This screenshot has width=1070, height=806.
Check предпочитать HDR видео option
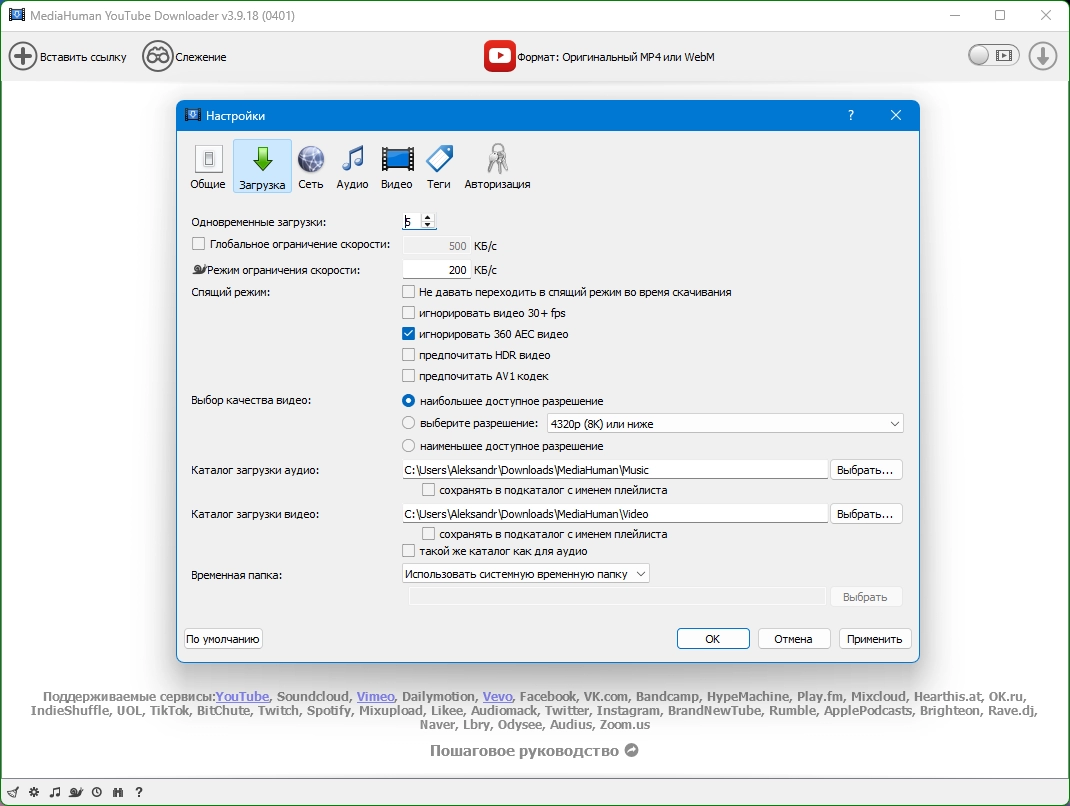408,355
